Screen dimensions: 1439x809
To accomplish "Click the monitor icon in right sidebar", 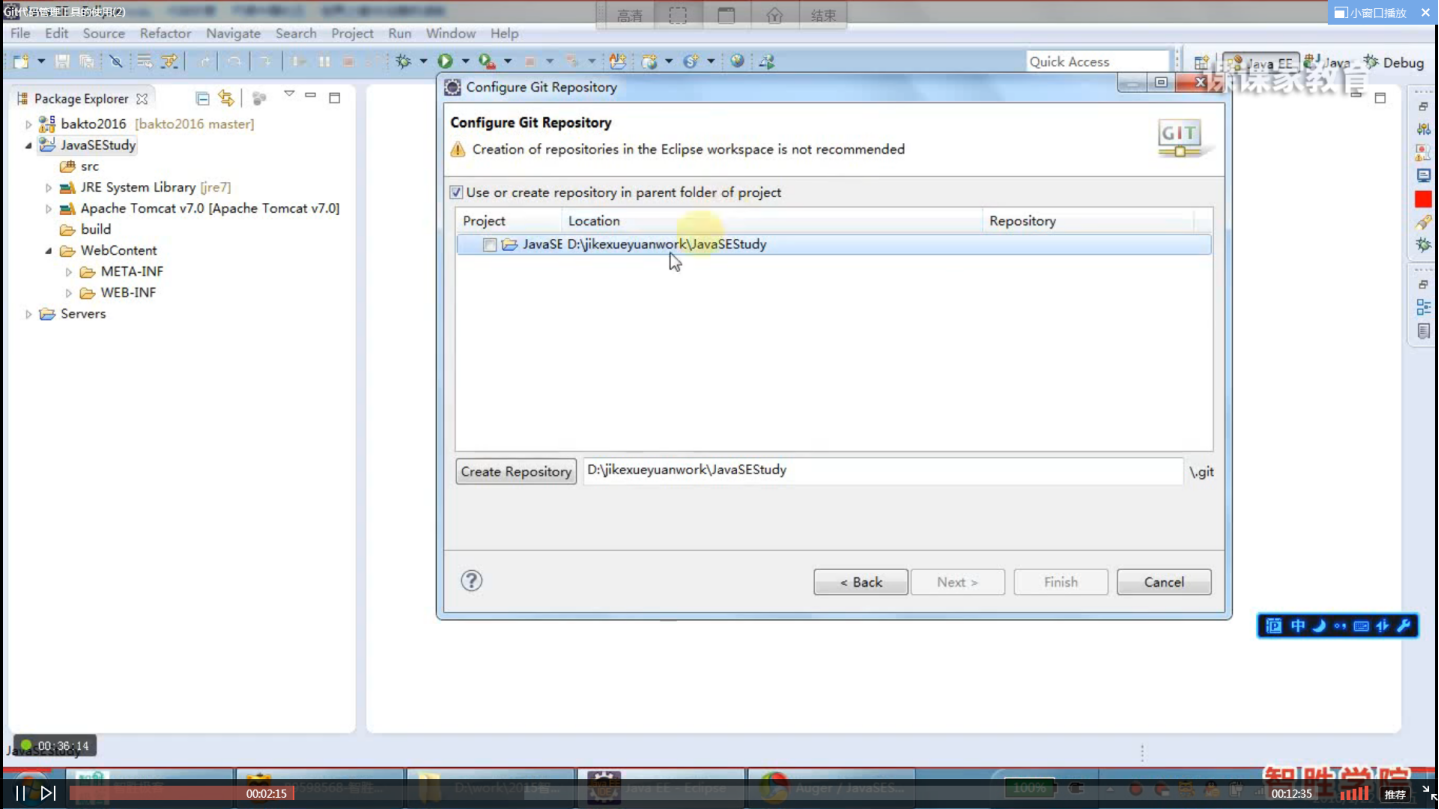I will pyautogui.click(x=1423, y=176).
